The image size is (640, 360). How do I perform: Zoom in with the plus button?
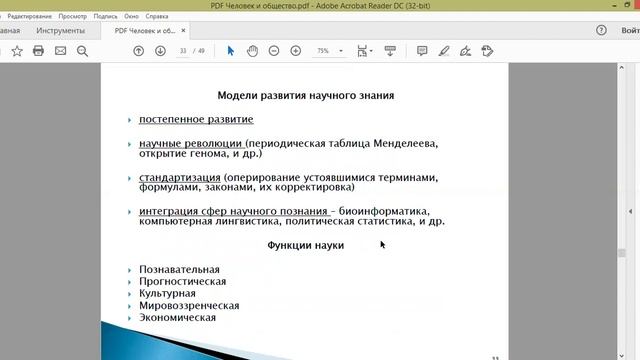click(x=296, y=51)
